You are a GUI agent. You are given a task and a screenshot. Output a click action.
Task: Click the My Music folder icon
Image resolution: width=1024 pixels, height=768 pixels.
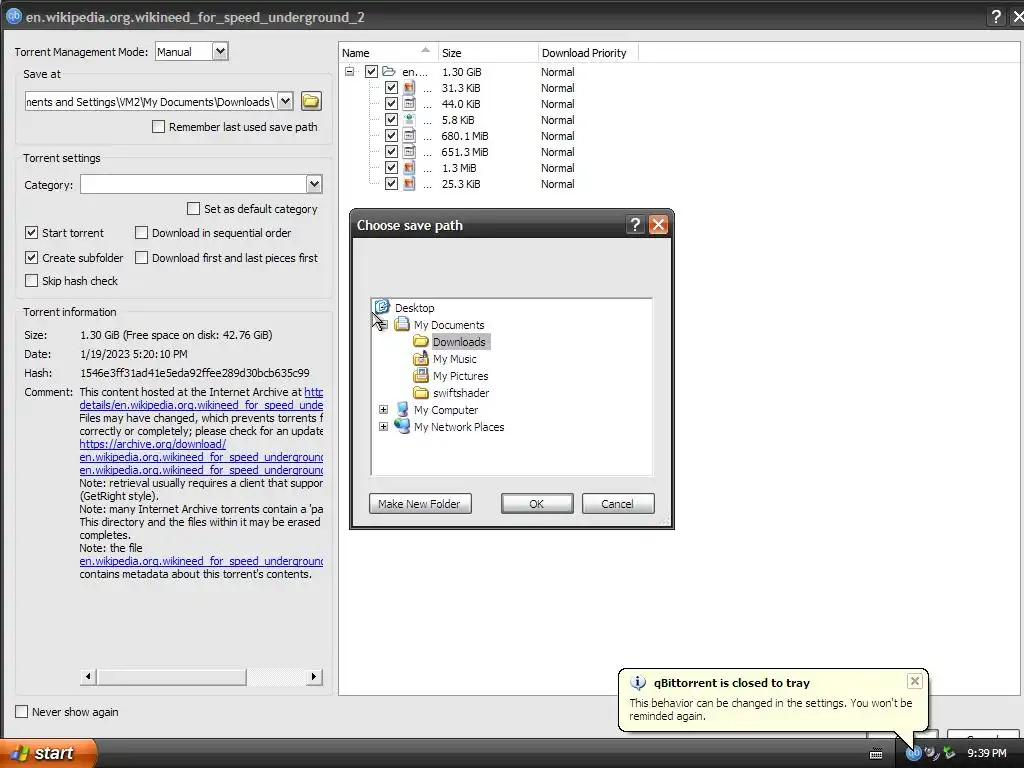[421, 359]
